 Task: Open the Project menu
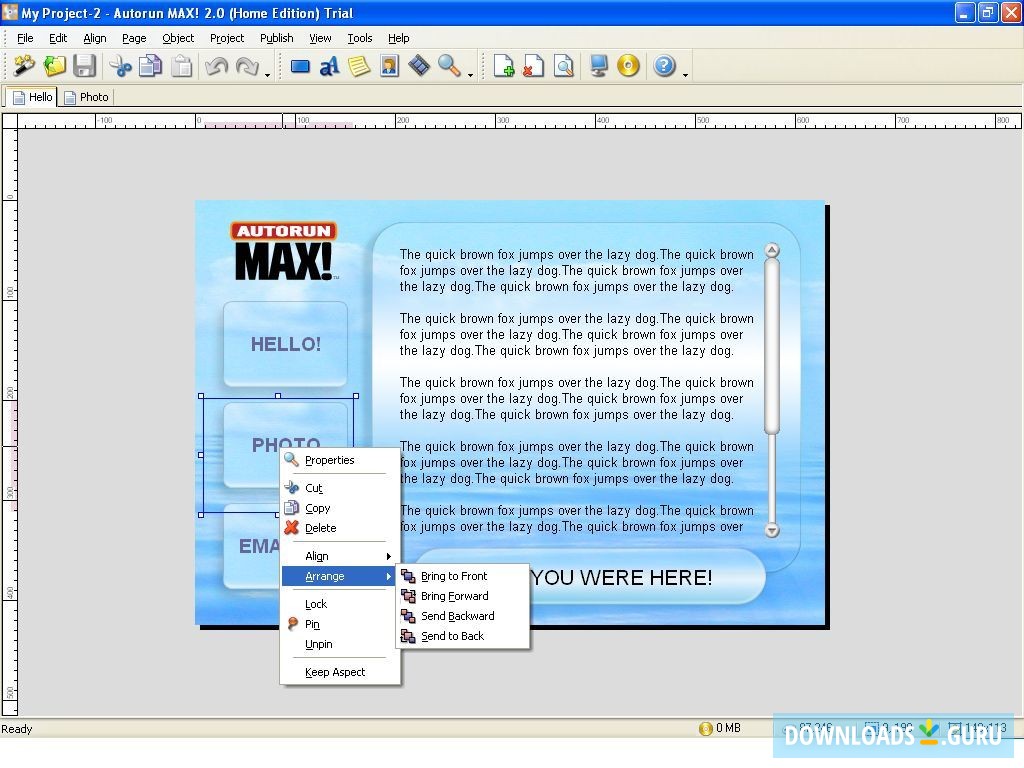click(x=227, y=38)
